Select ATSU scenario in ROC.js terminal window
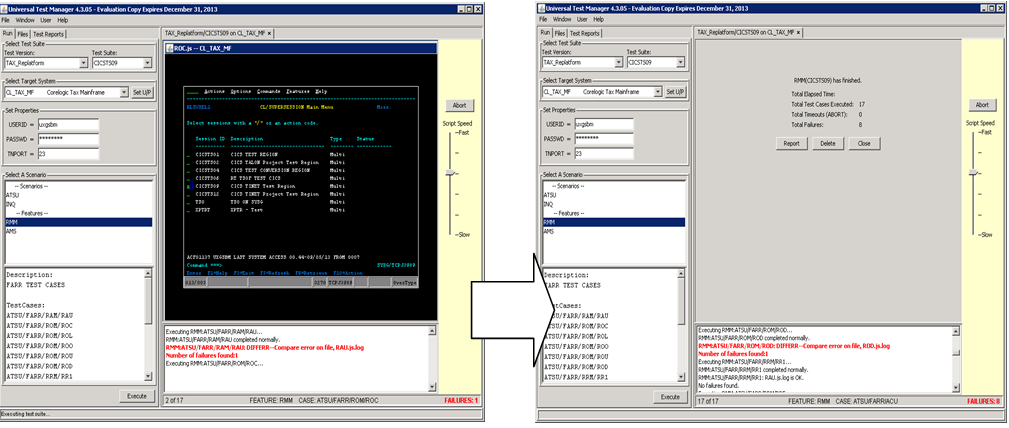1009x428 pixels. click(x=78, y=194)
